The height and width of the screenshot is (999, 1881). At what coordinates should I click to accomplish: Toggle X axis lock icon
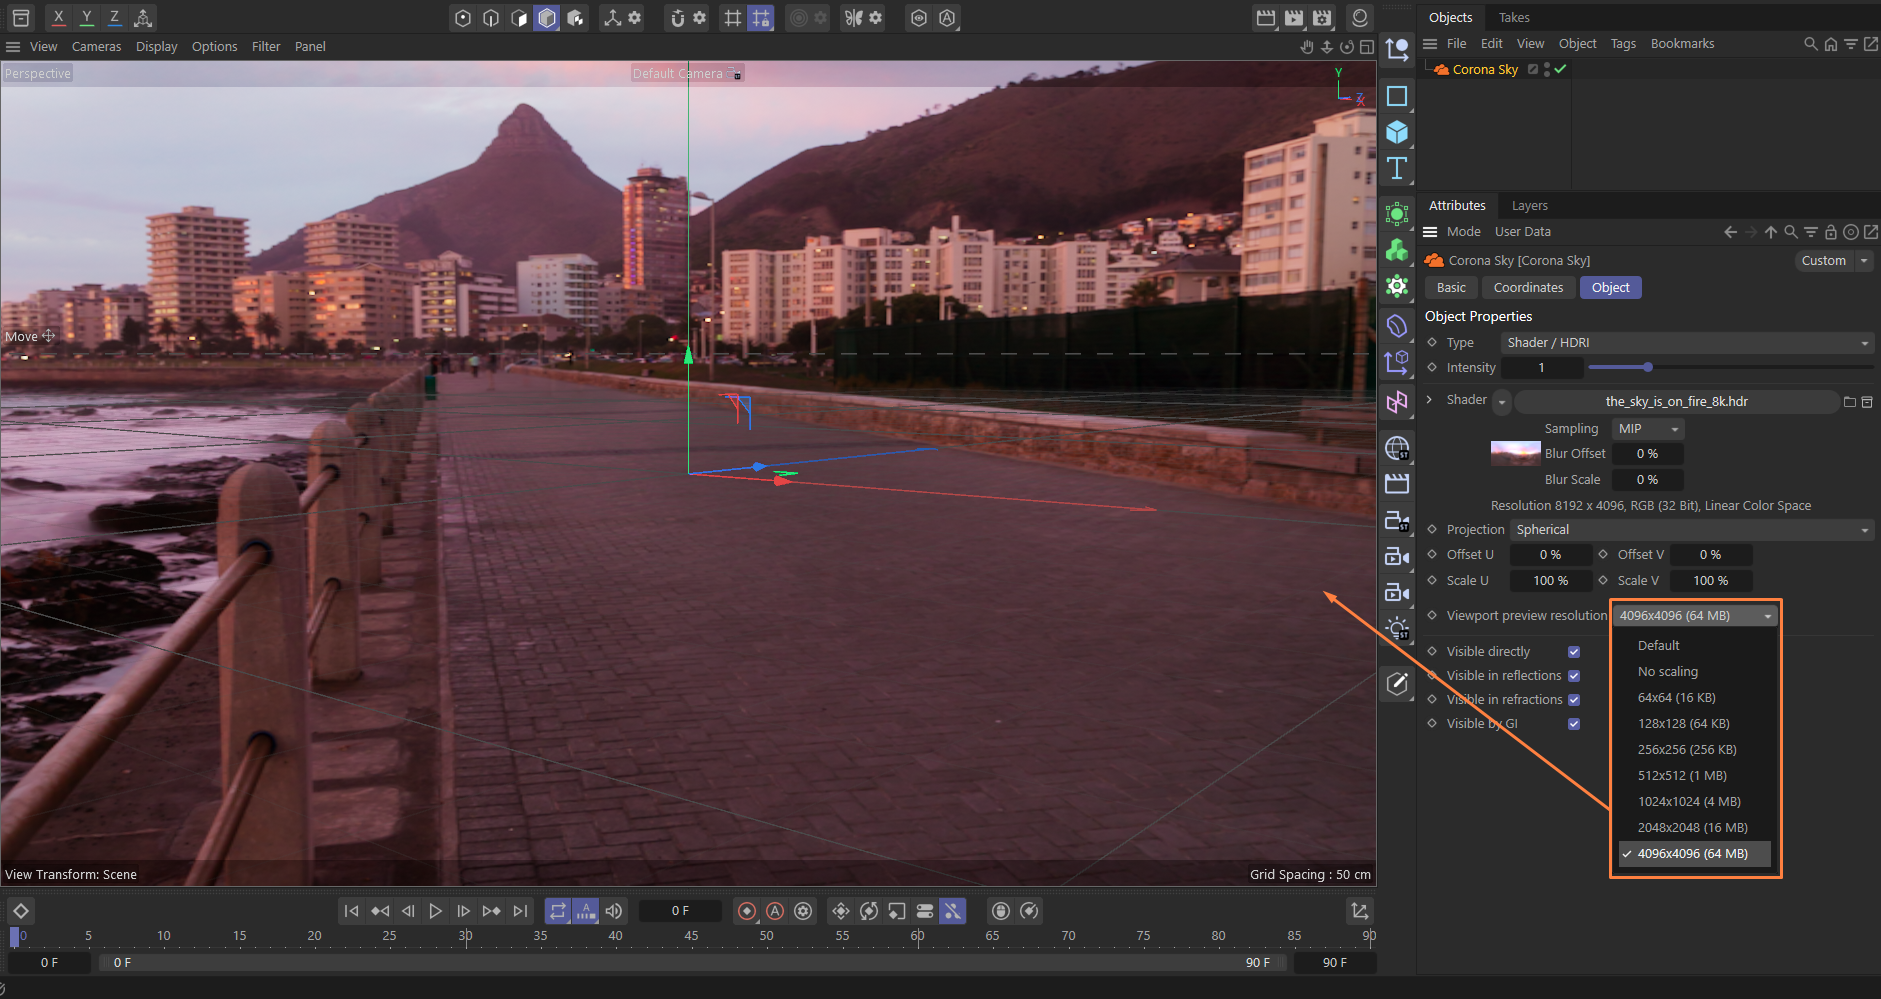pos(59,17)
